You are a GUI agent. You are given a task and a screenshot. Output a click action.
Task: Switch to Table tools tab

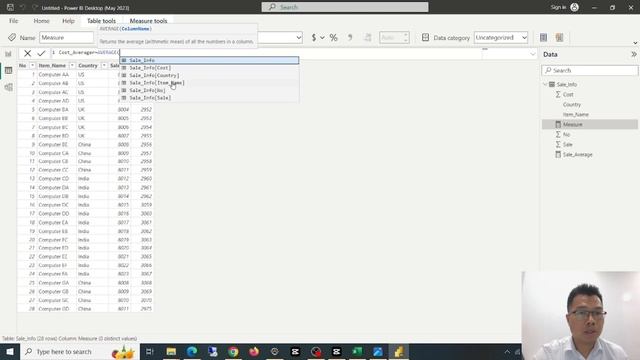click(x=101, y=21)
